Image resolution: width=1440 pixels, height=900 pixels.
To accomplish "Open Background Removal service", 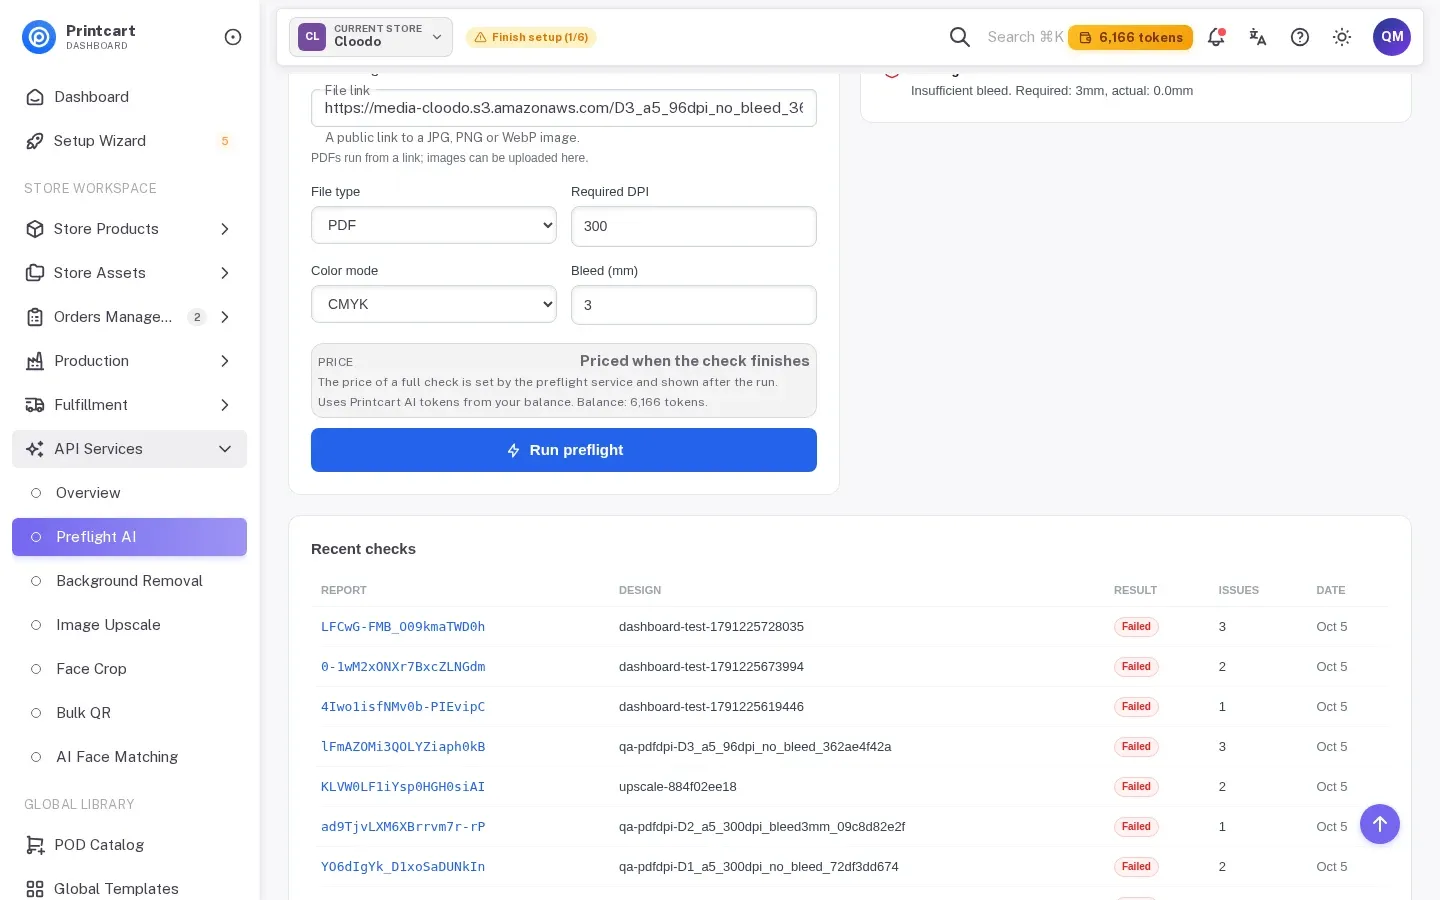I will (x=129, y=581).
